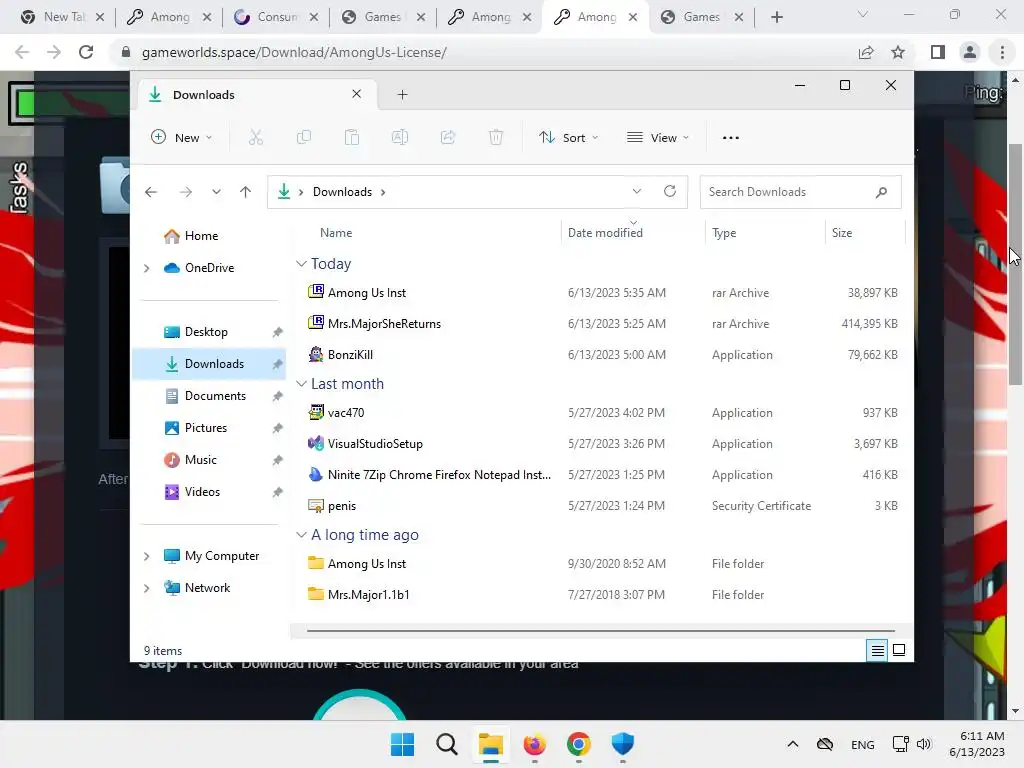Refresh the Downloads folder view
The image size is (1024, 768).
669,191
